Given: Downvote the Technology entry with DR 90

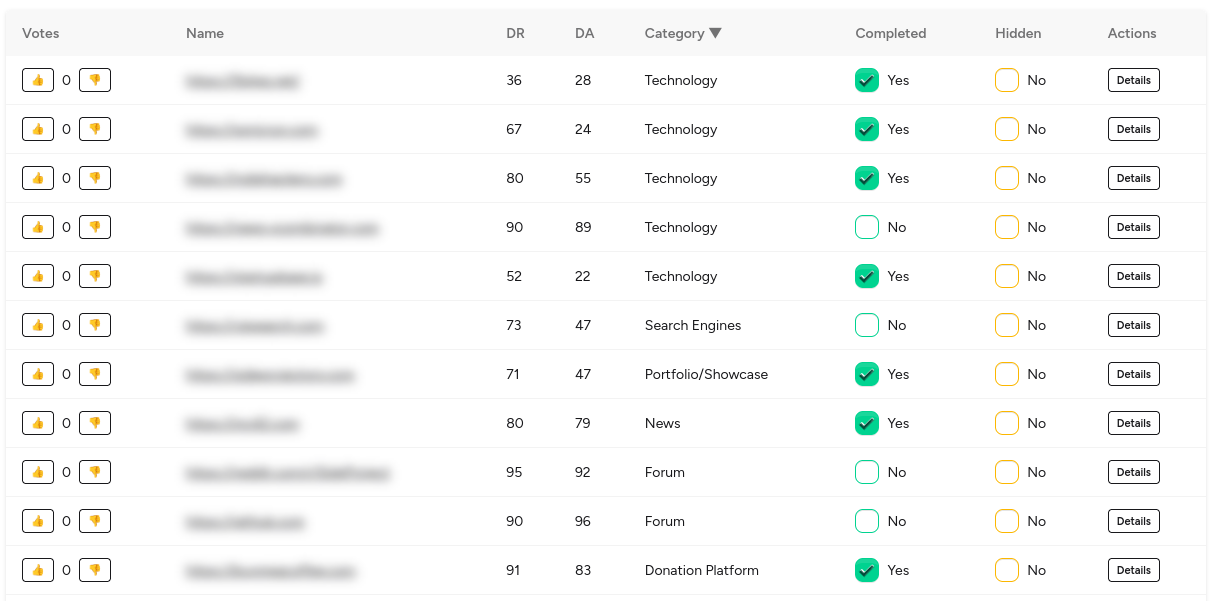Looking at the screenshot, I should pyautogui.click(x=95, y=227).
